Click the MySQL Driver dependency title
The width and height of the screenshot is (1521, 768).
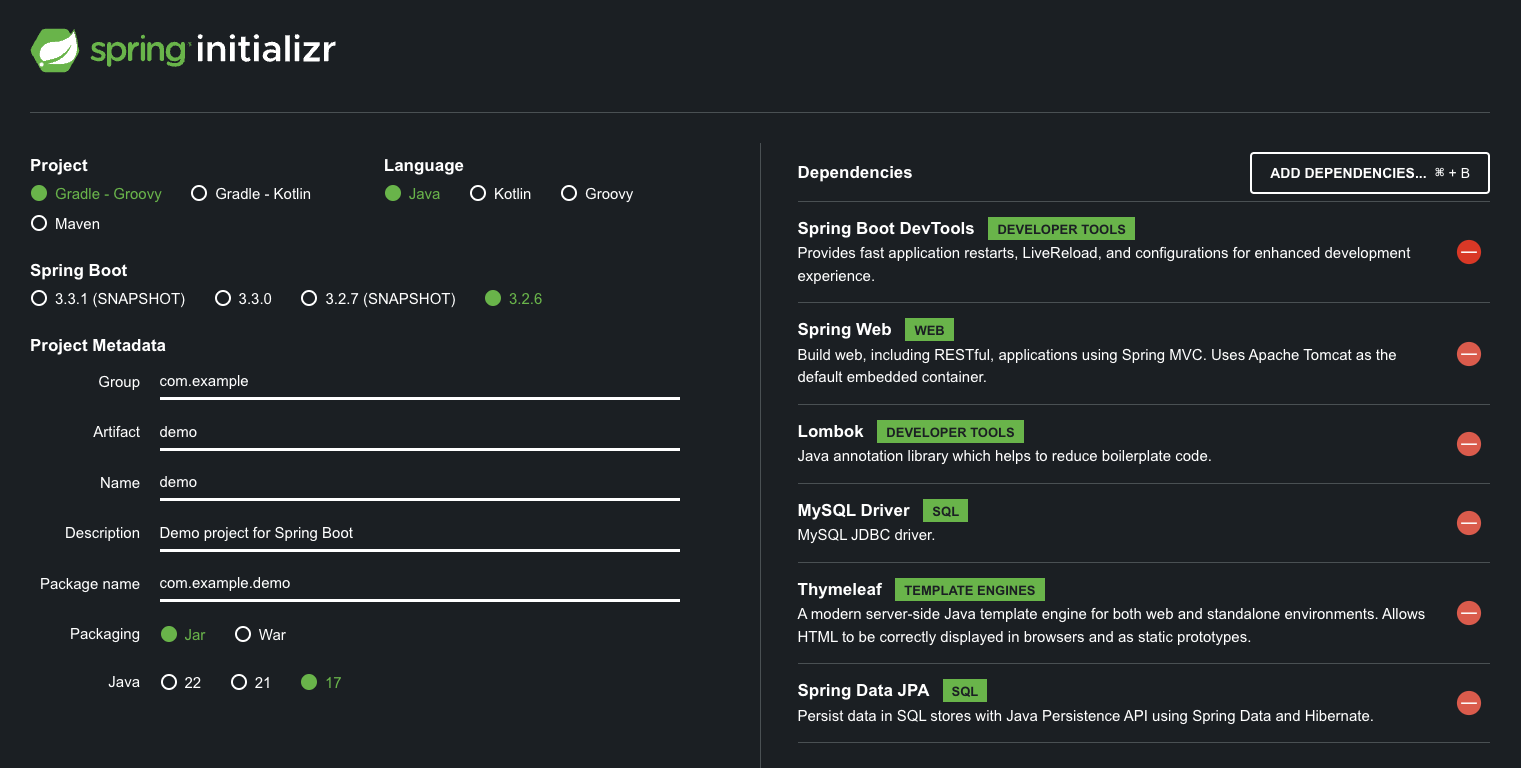coord(853,511)
